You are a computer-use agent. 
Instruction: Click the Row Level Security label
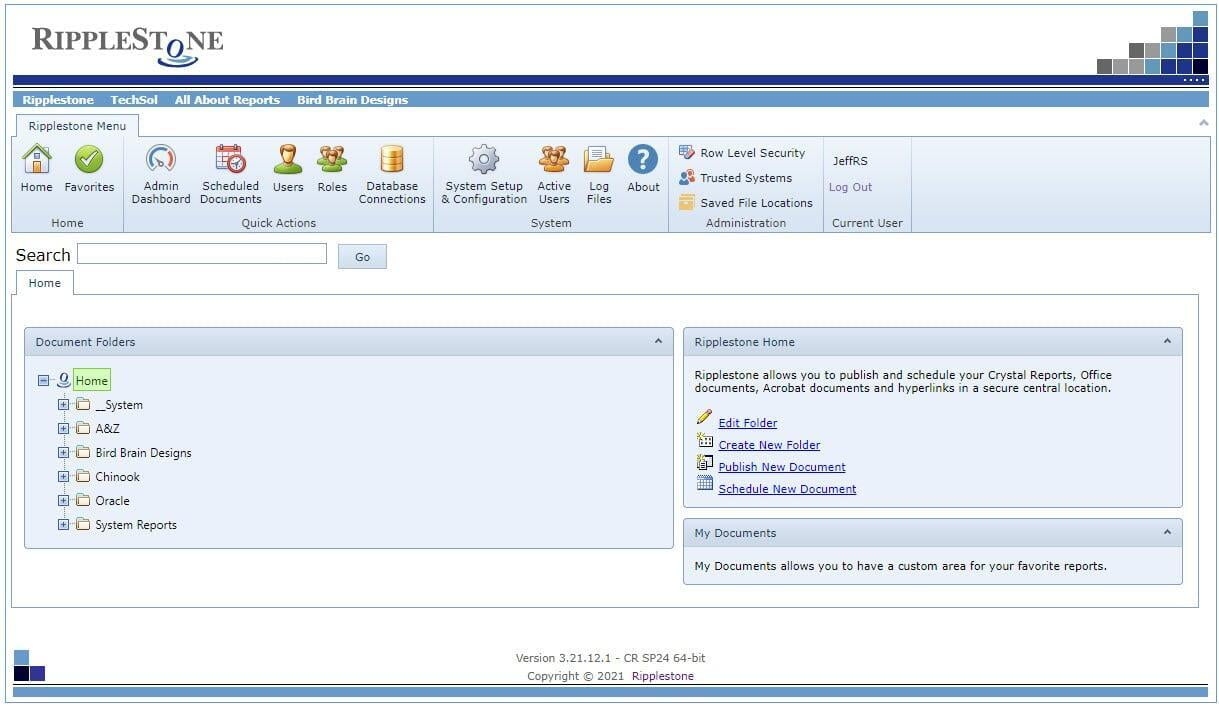[752, 153]
